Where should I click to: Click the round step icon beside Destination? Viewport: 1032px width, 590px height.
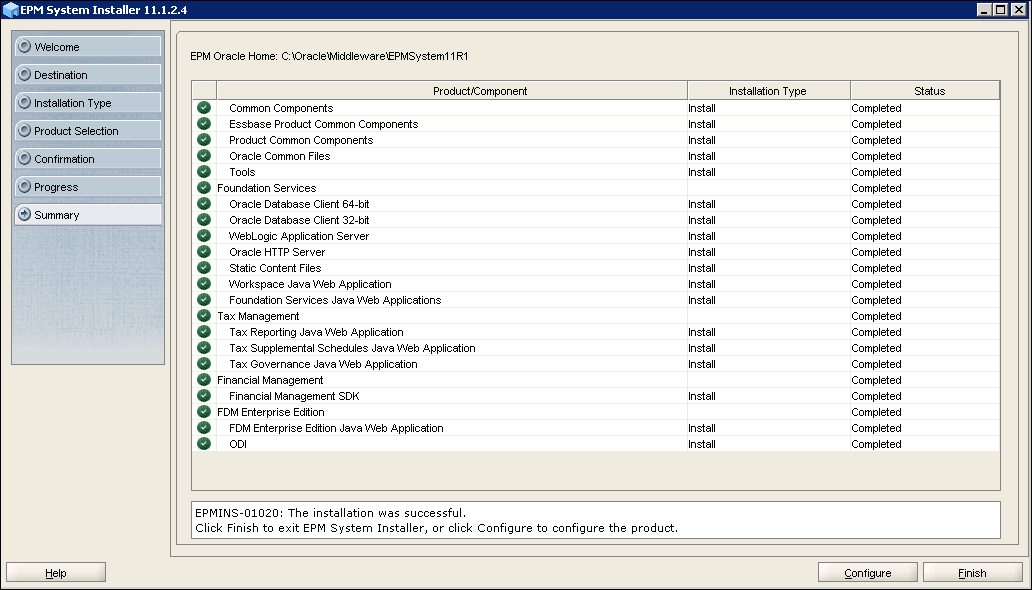click(x=25, y=74)
